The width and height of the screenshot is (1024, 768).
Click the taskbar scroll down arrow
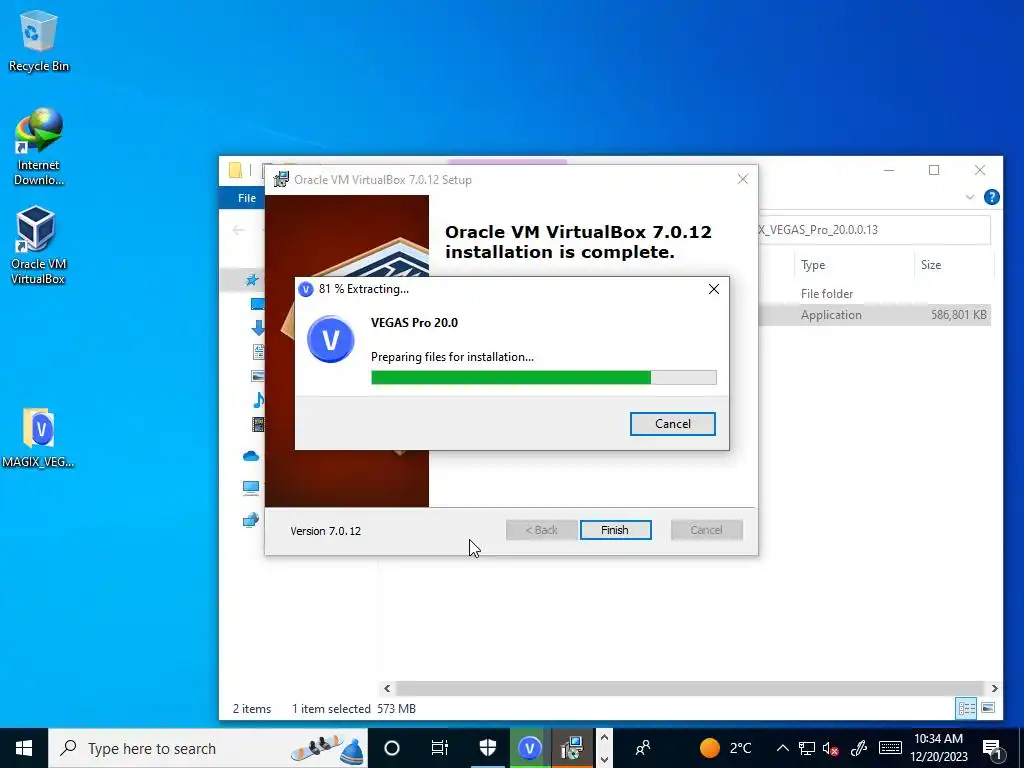(x=604, y=759)
